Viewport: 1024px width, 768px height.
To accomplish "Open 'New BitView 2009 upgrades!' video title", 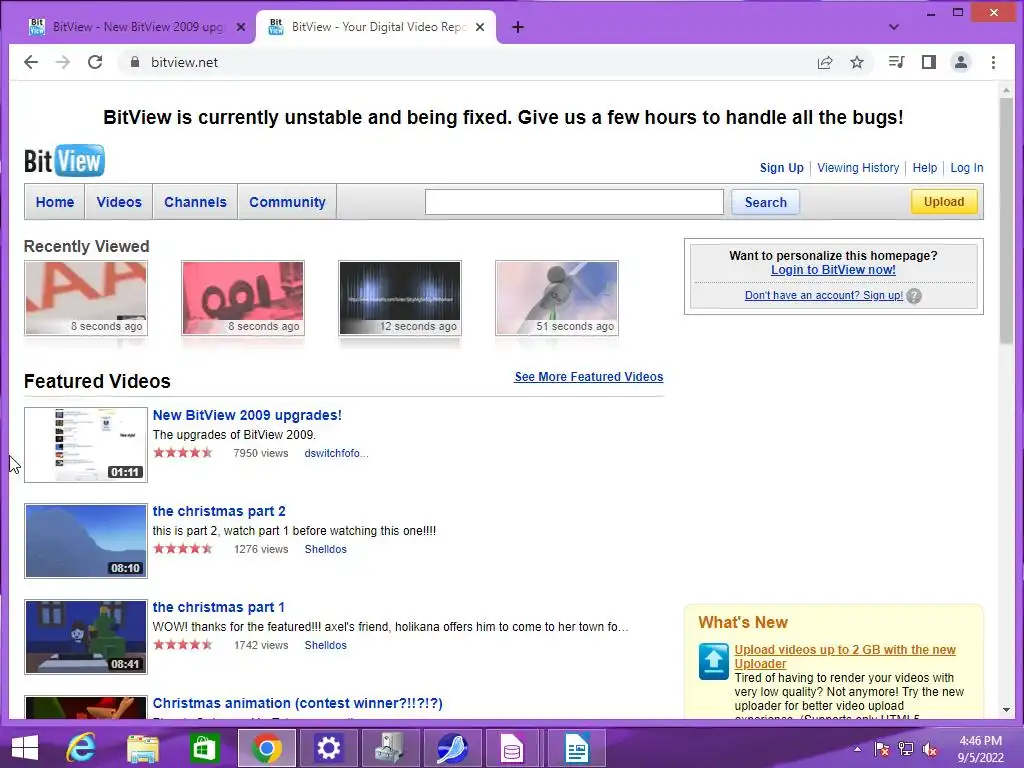I will [247, 415].
